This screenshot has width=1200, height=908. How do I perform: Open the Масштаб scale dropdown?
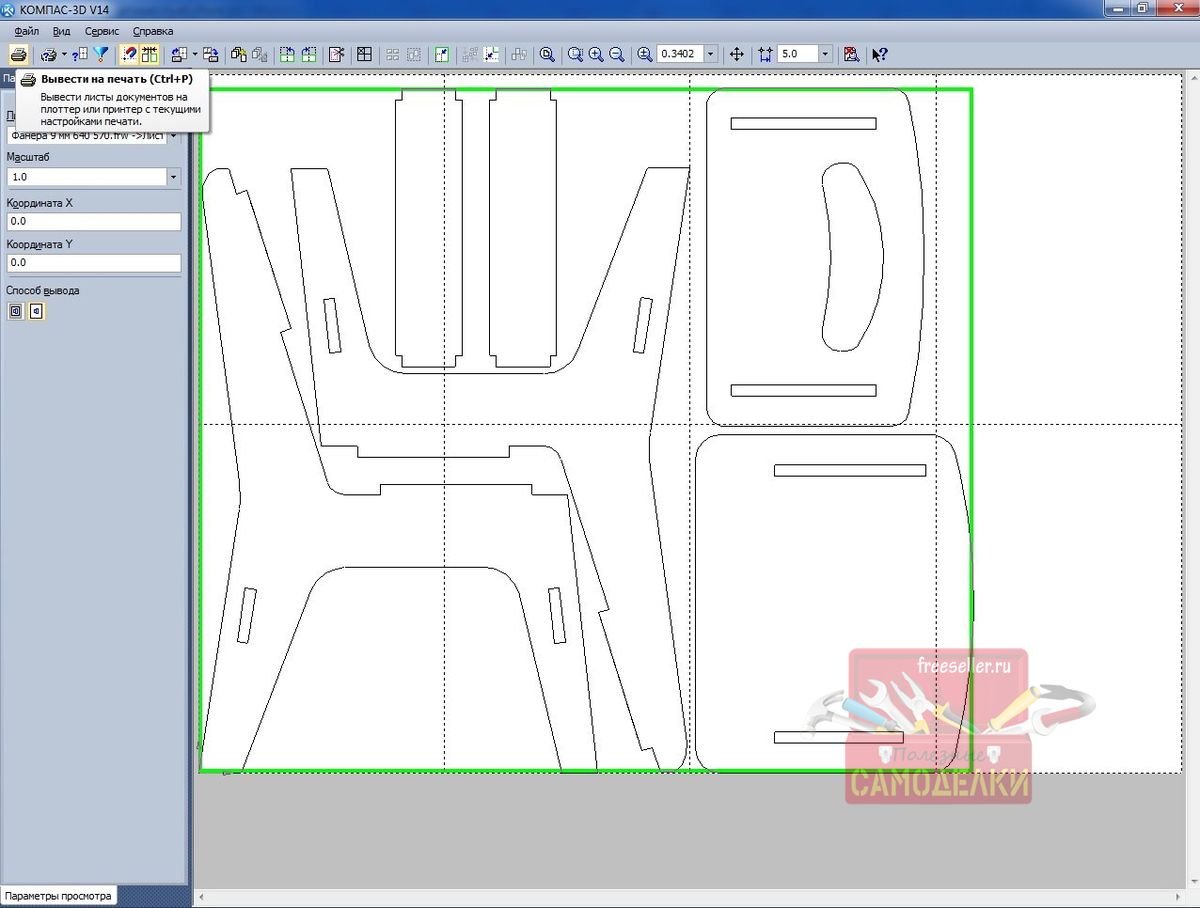[173, 177]
